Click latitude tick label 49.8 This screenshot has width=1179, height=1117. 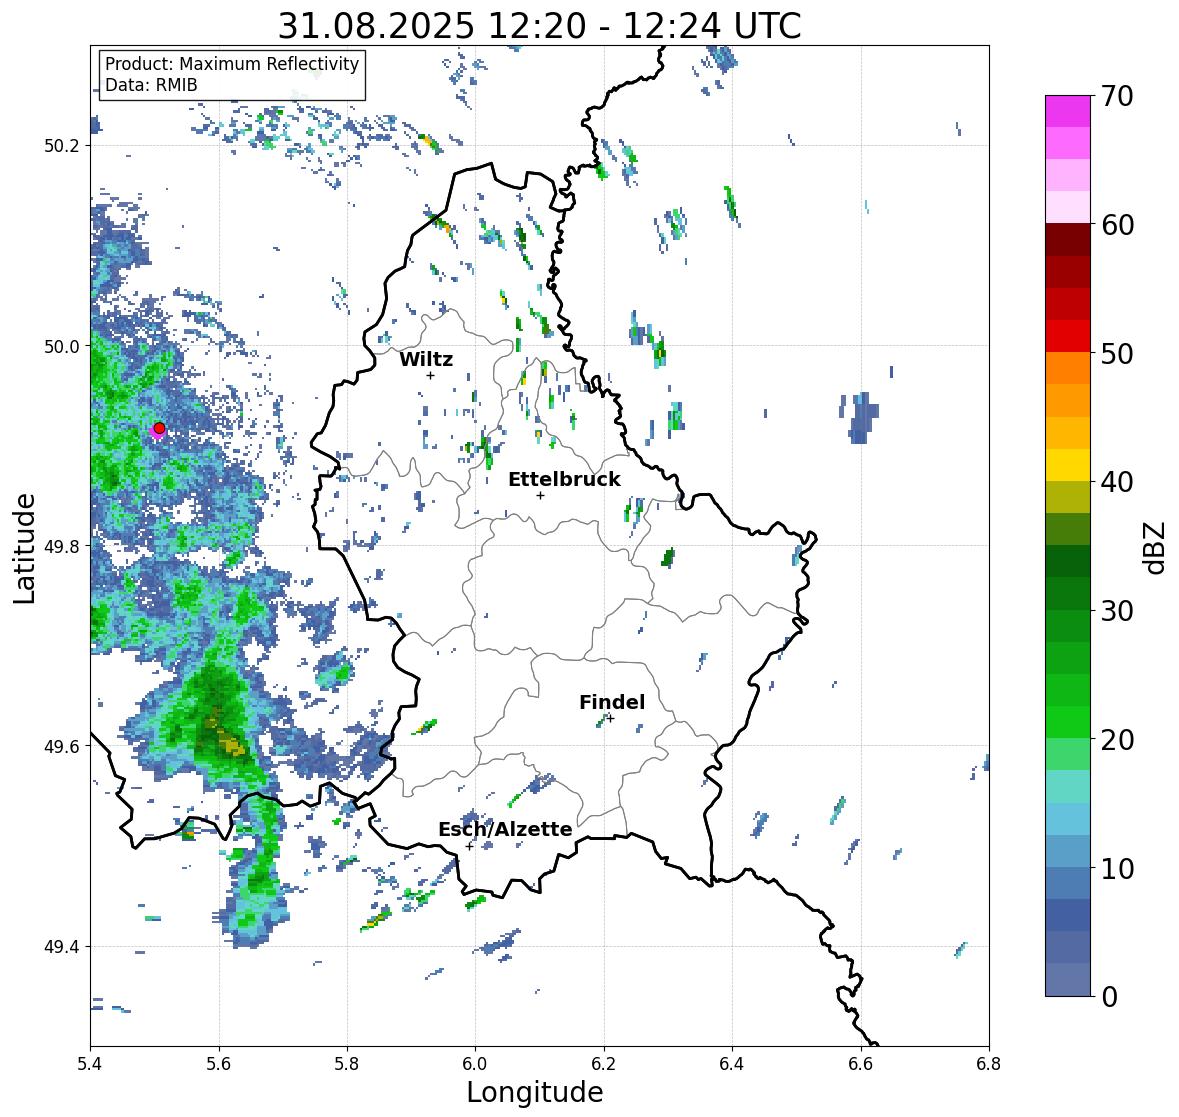click(62, 546)
